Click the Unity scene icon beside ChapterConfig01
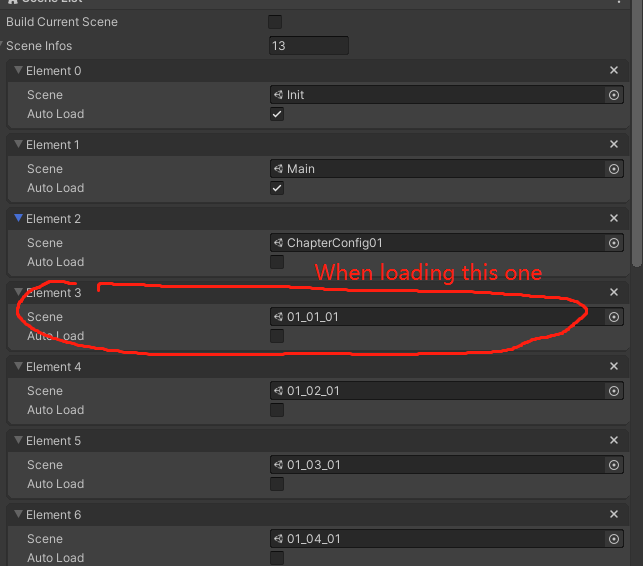 point(278,243)
